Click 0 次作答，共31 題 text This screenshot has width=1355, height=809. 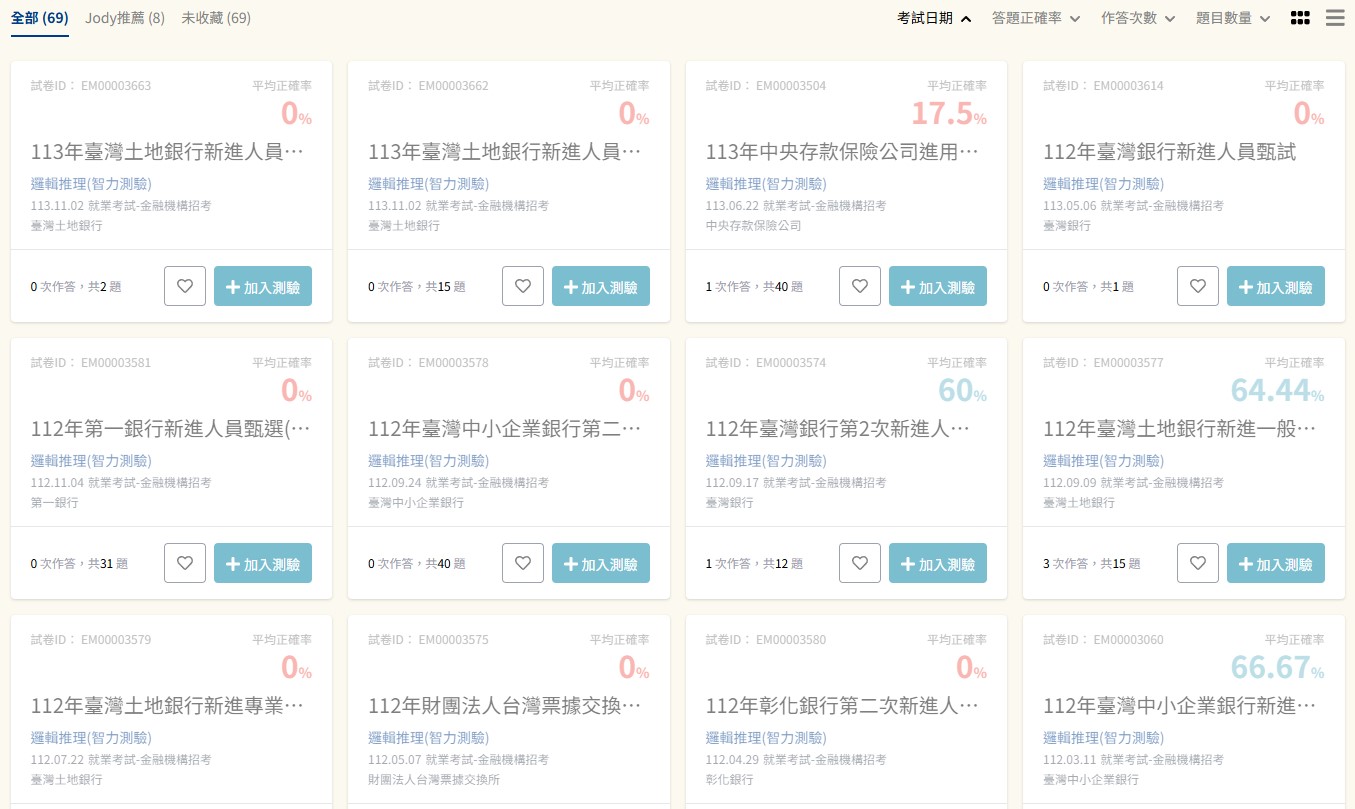point(79,564)
